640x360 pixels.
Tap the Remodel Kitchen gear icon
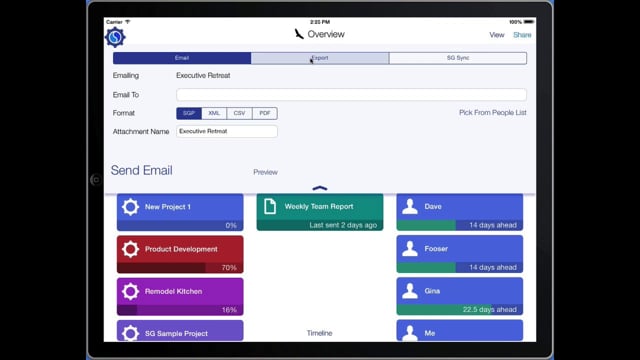tap(130, 291)
